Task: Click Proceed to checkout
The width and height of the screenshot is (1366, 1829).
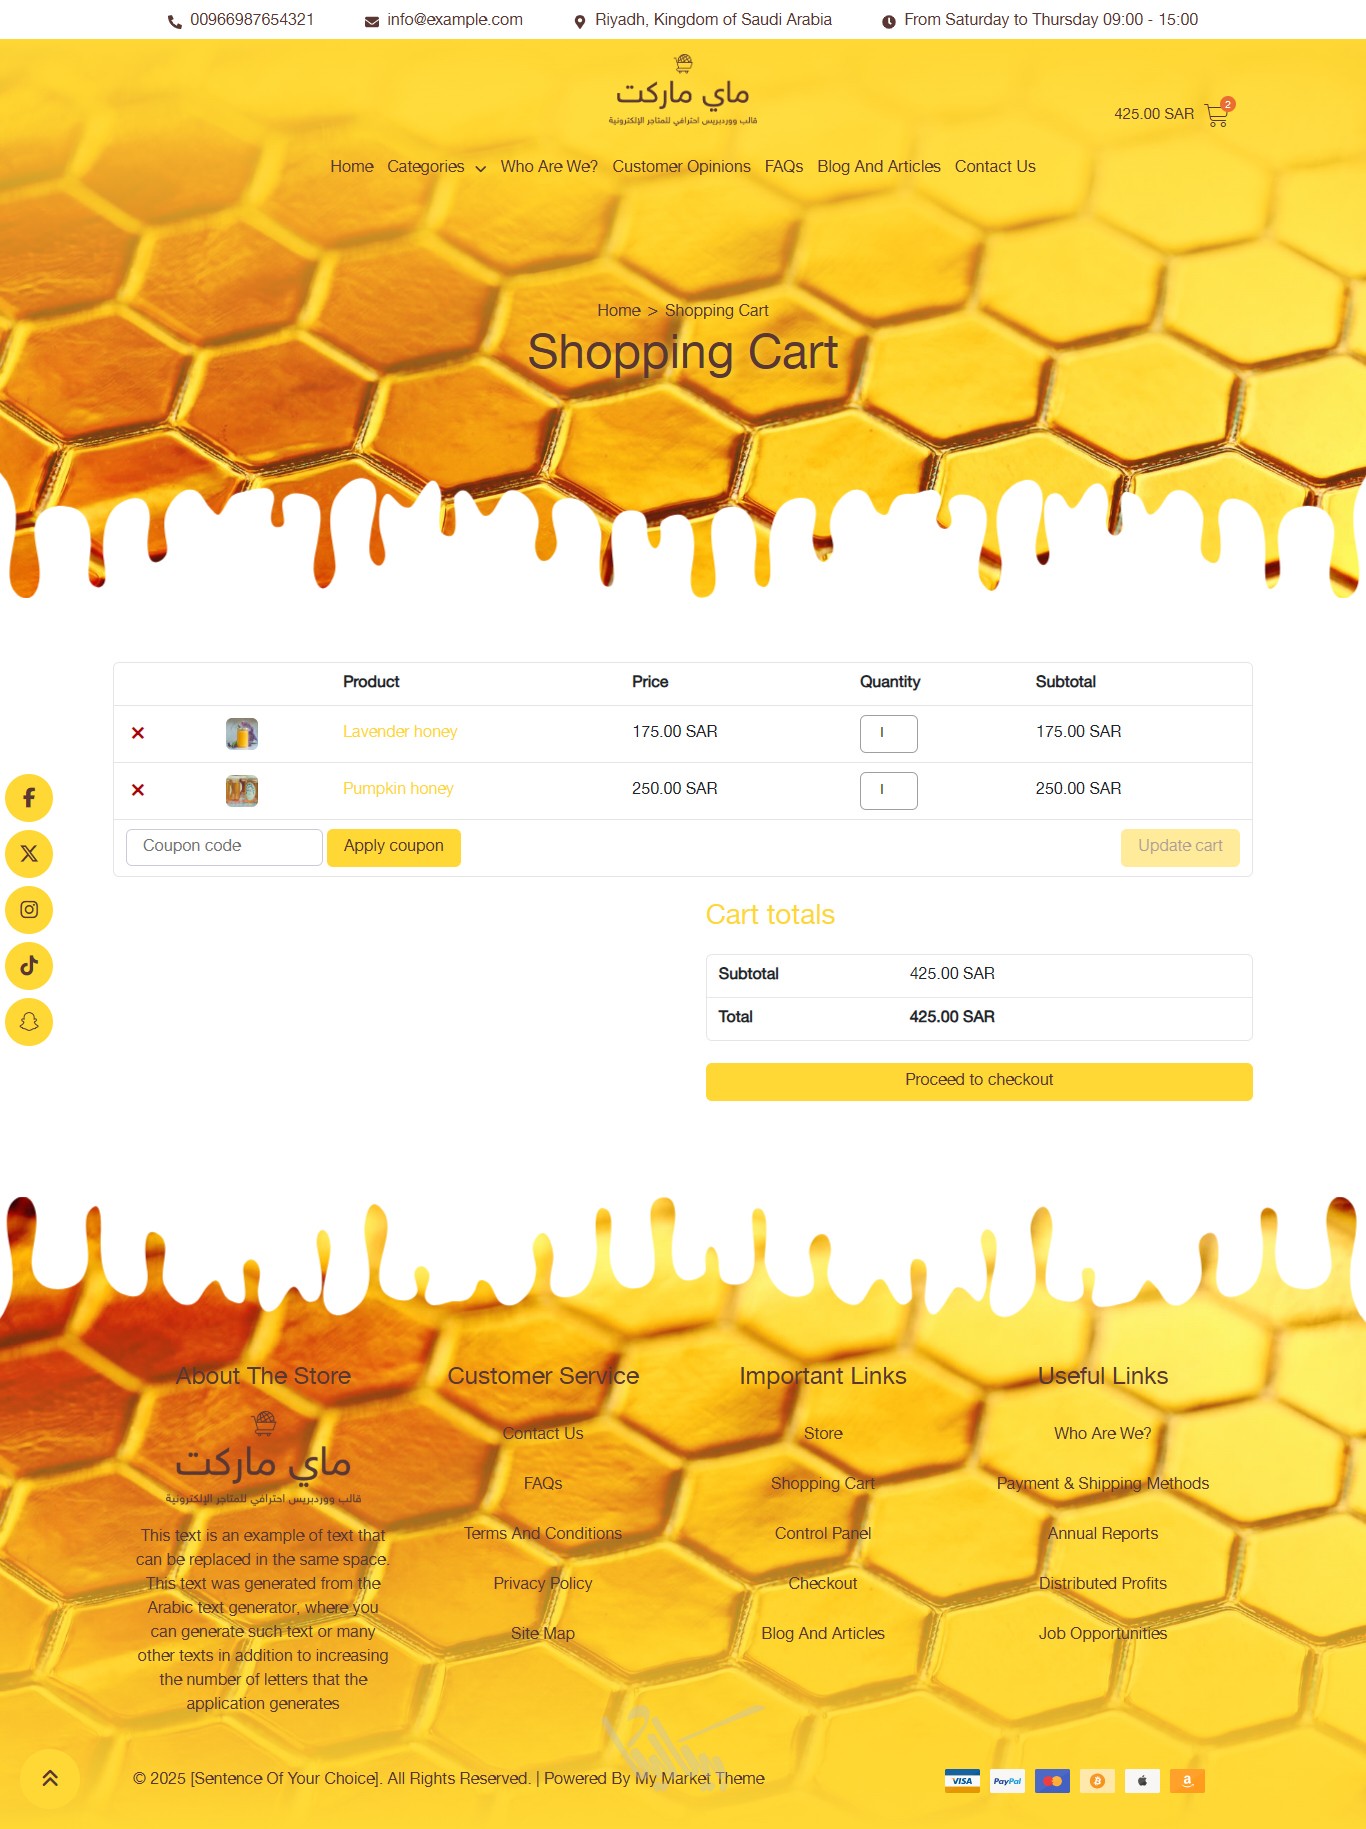Action: 978,1081
